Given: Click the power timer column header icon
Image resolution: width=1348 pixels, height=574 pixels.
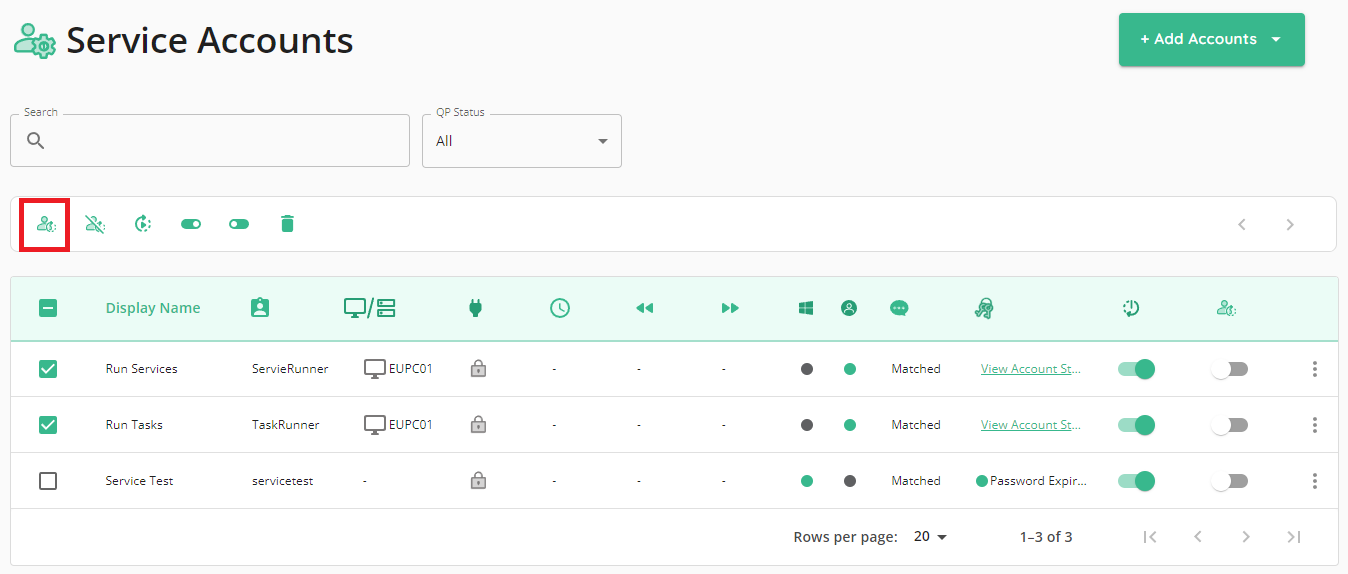Looking at the screenshot, I should click(1131, 308).
